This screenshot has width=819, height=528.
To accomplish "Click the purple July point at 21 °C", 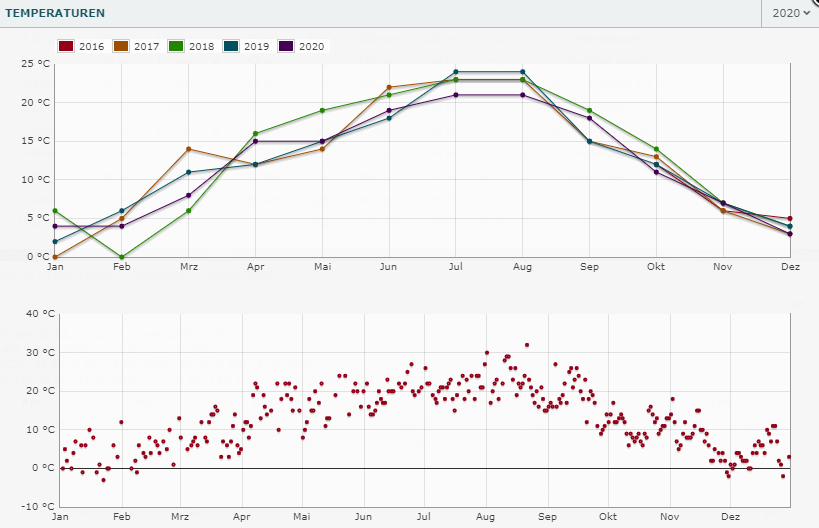I will point(456,95).
